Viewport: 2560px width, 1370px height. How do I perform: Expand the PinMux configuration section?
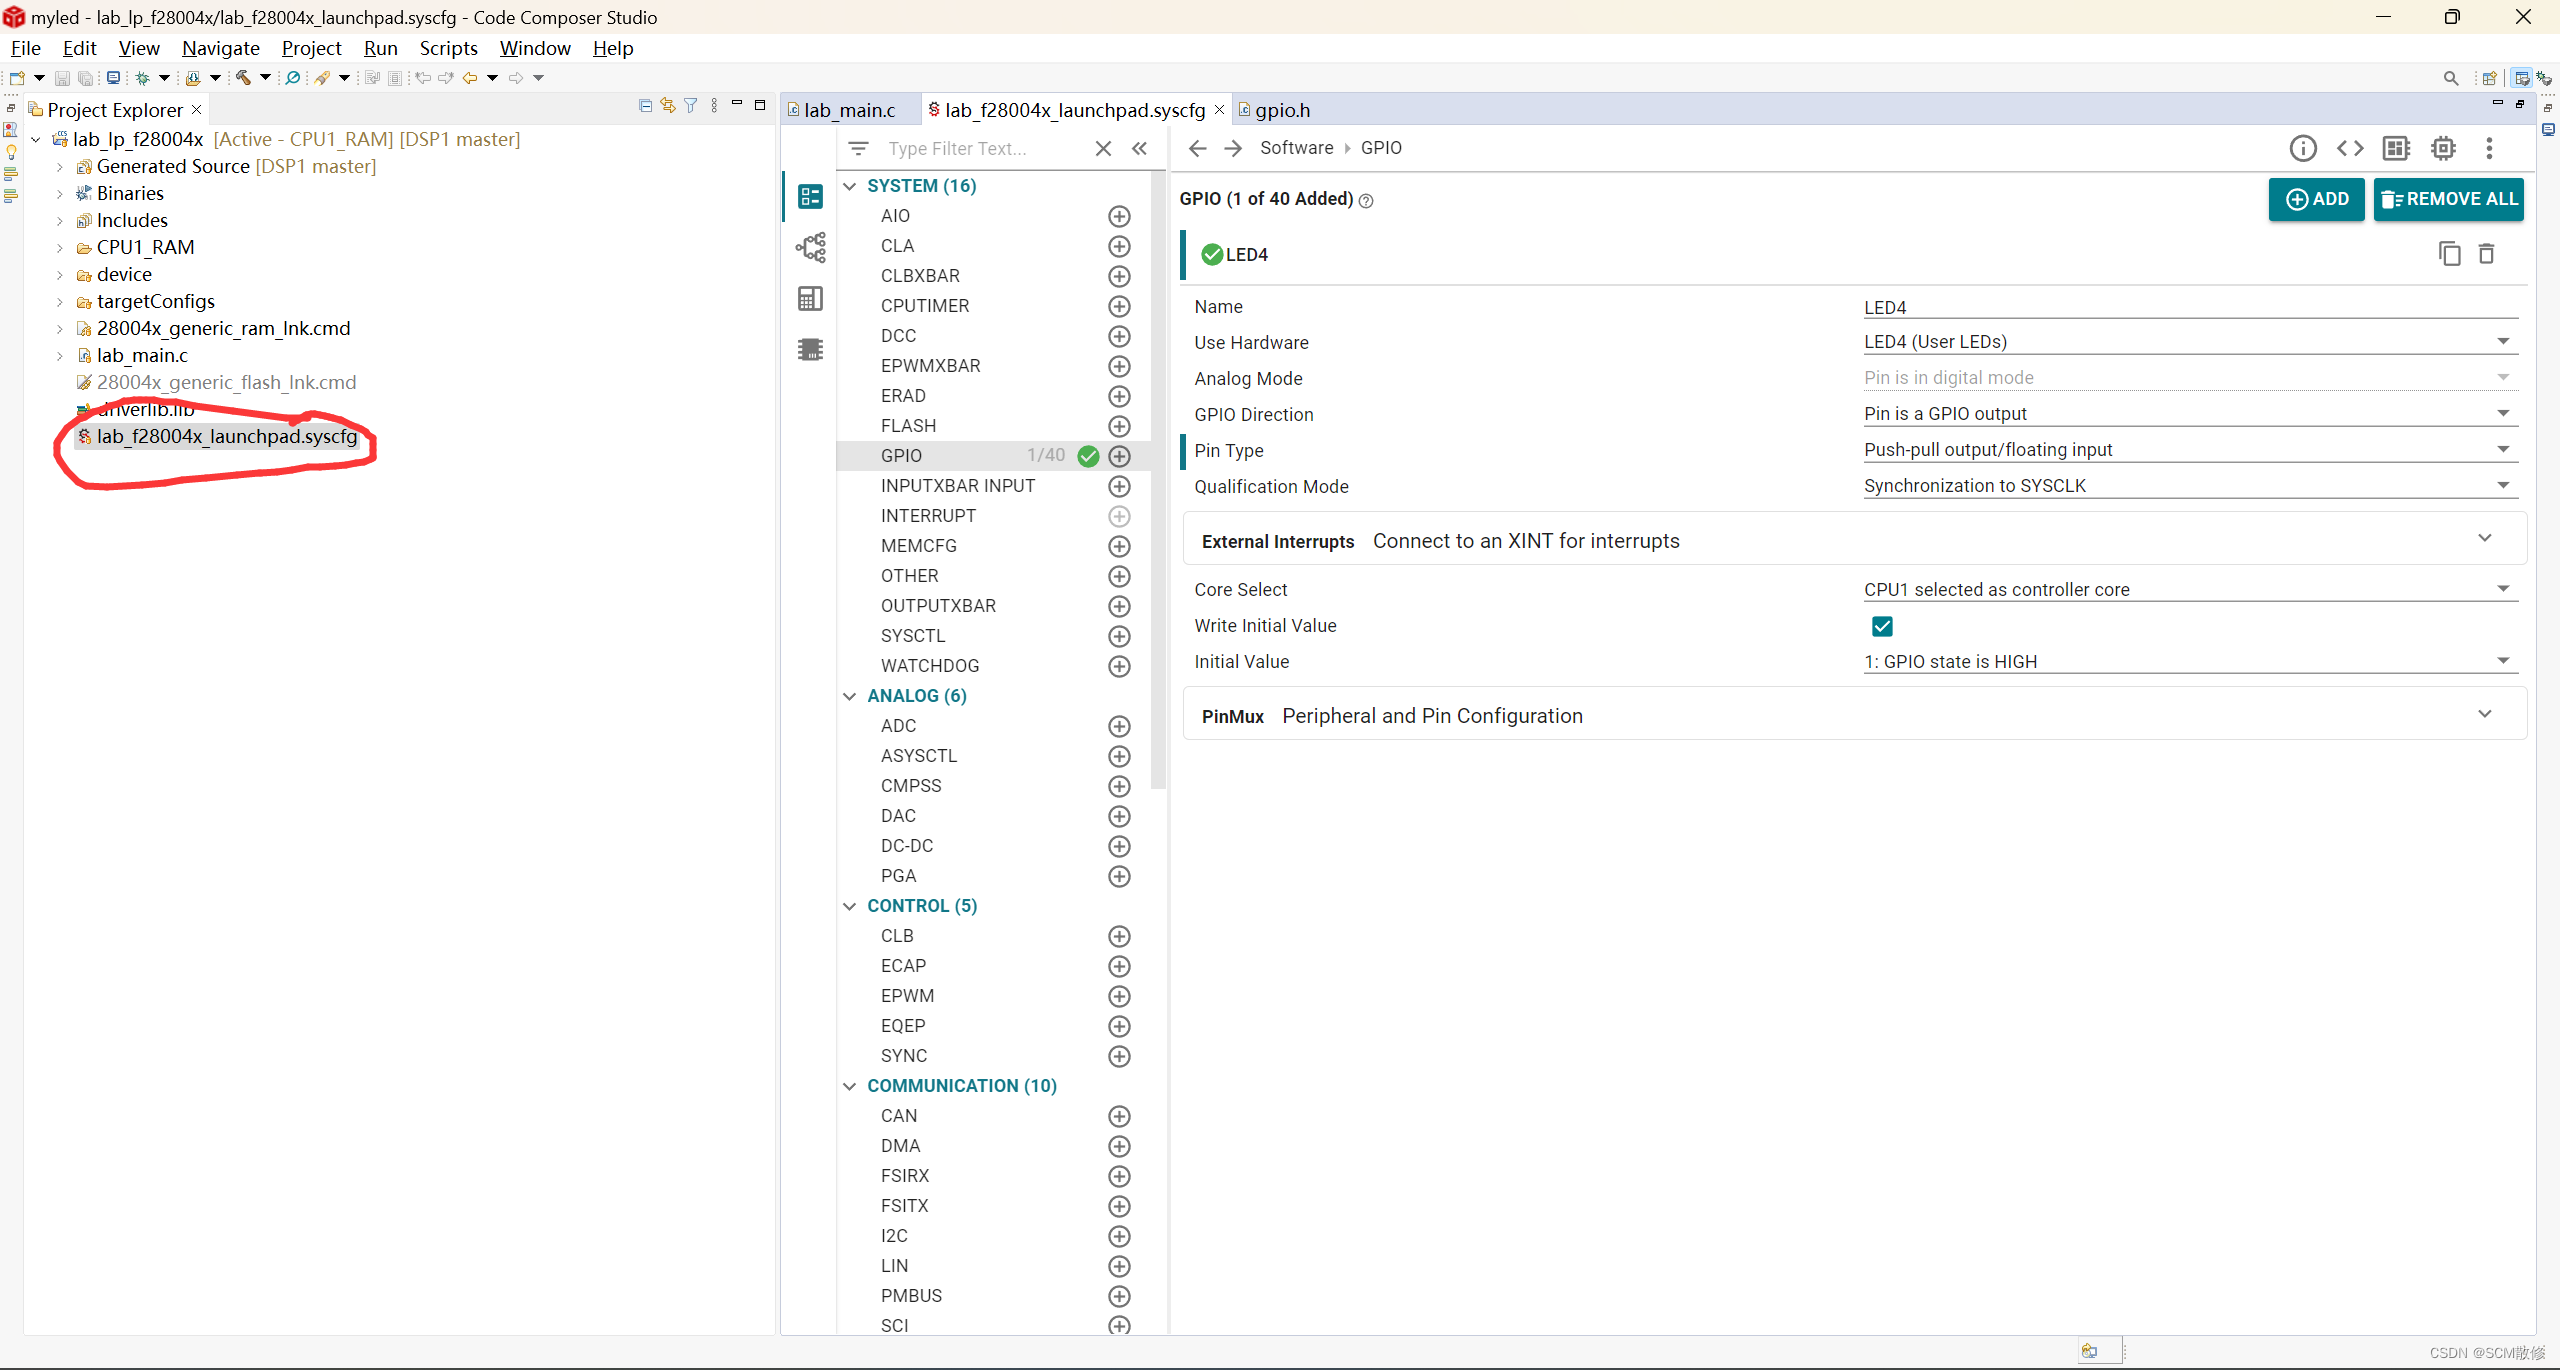click(2484, 715)
